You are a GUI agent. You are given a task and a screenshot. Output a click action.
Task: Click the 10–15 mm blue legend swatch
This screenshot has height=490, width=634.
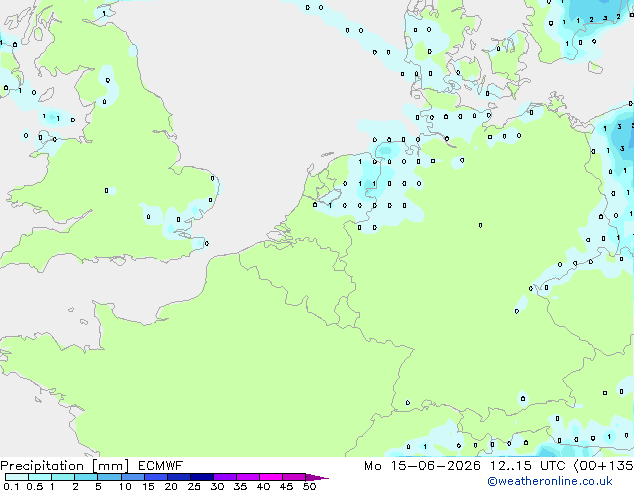(x=133, y=477)
